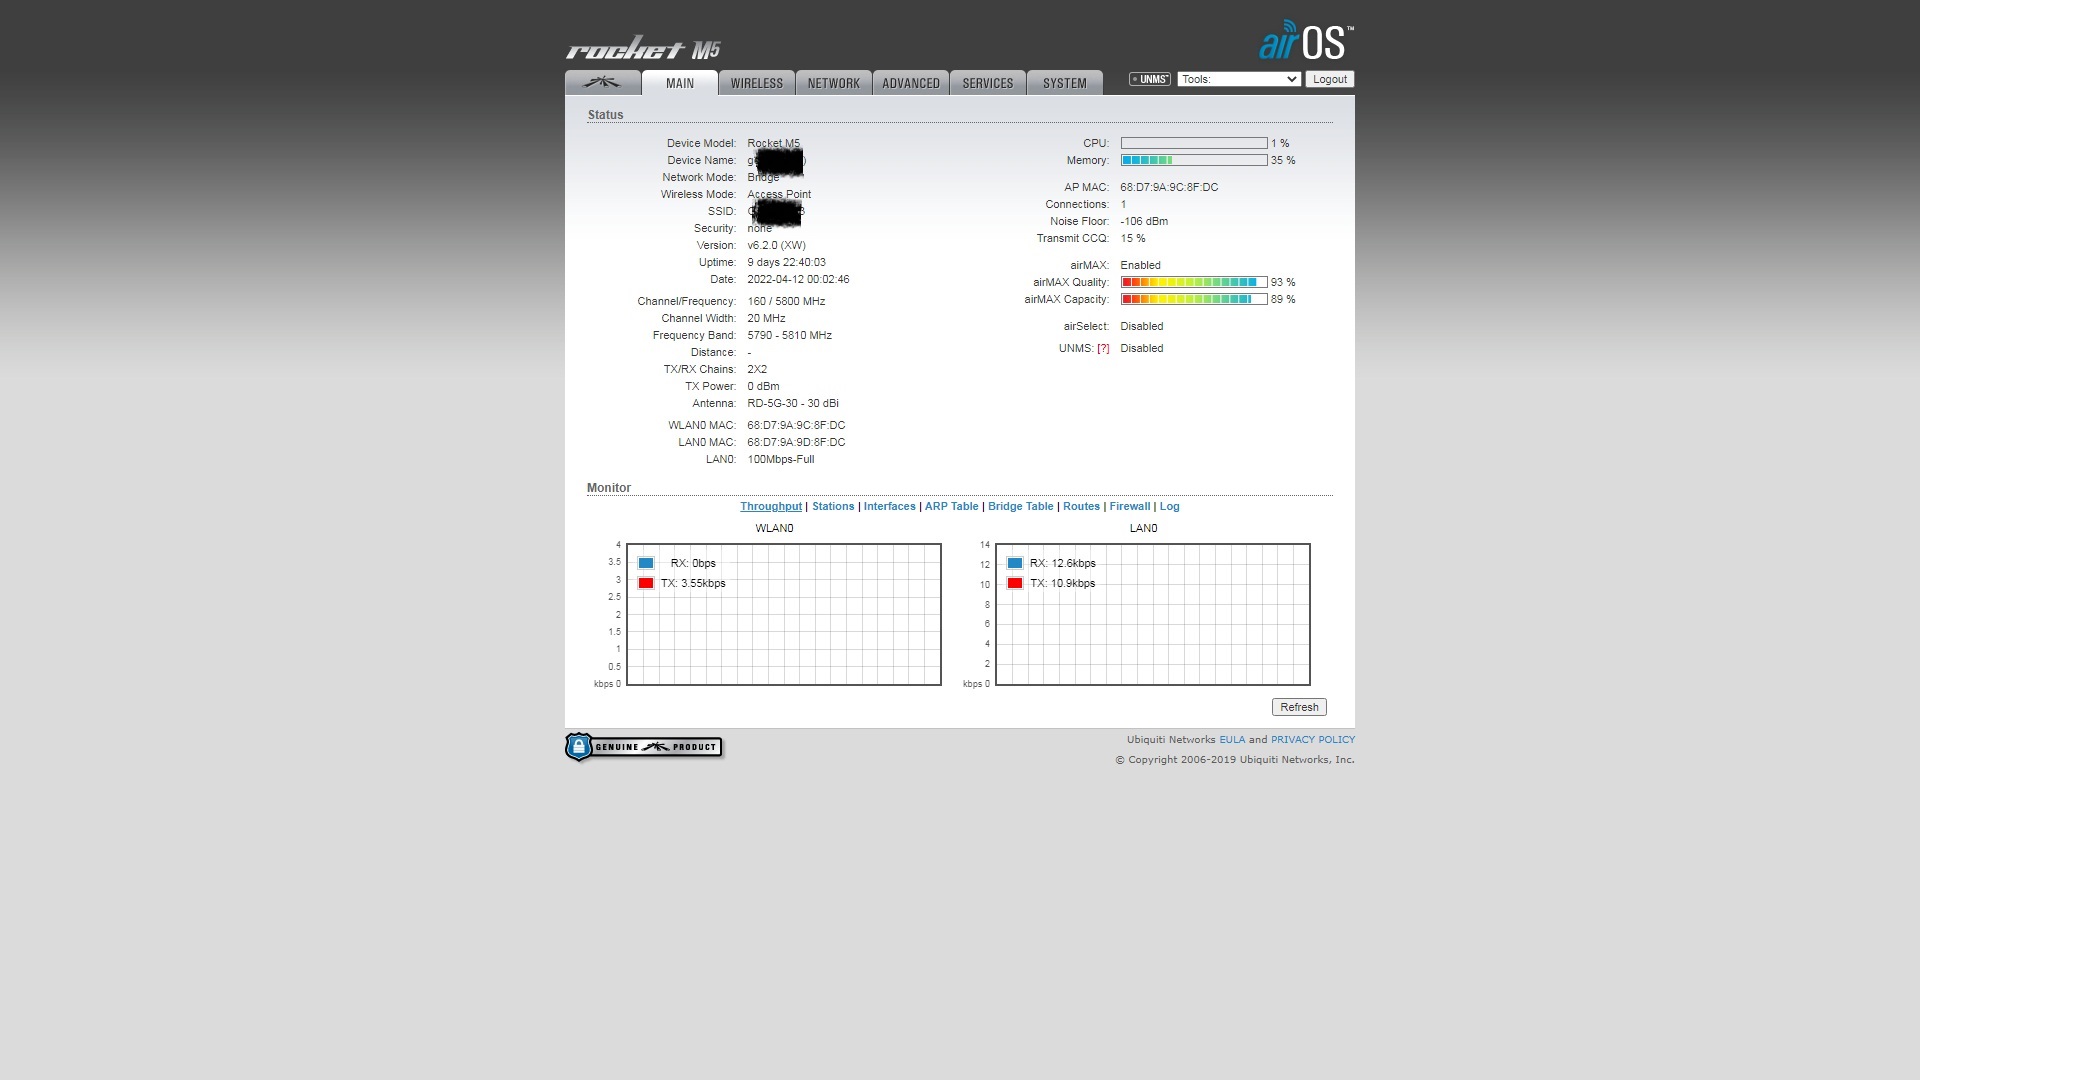The width and height of the screenshot is (2074, 1080).
Task: Click the TX/RX Chains value 2X2
Action: pos(757,369)
